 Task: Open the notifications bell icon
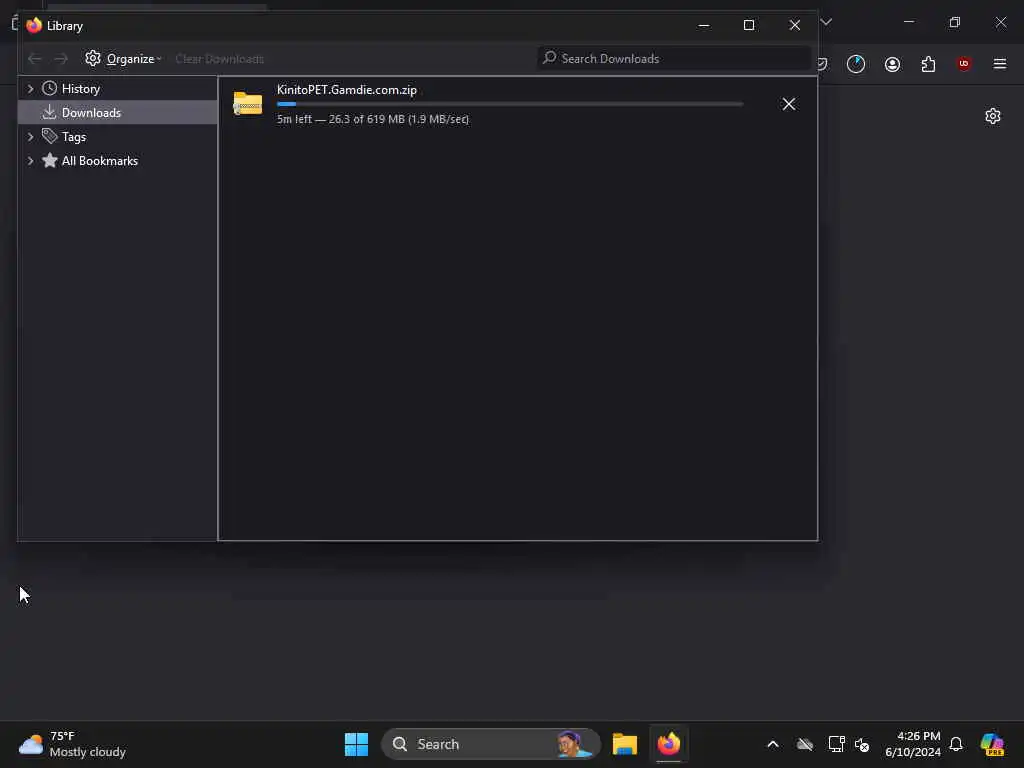tap(956, 744)
